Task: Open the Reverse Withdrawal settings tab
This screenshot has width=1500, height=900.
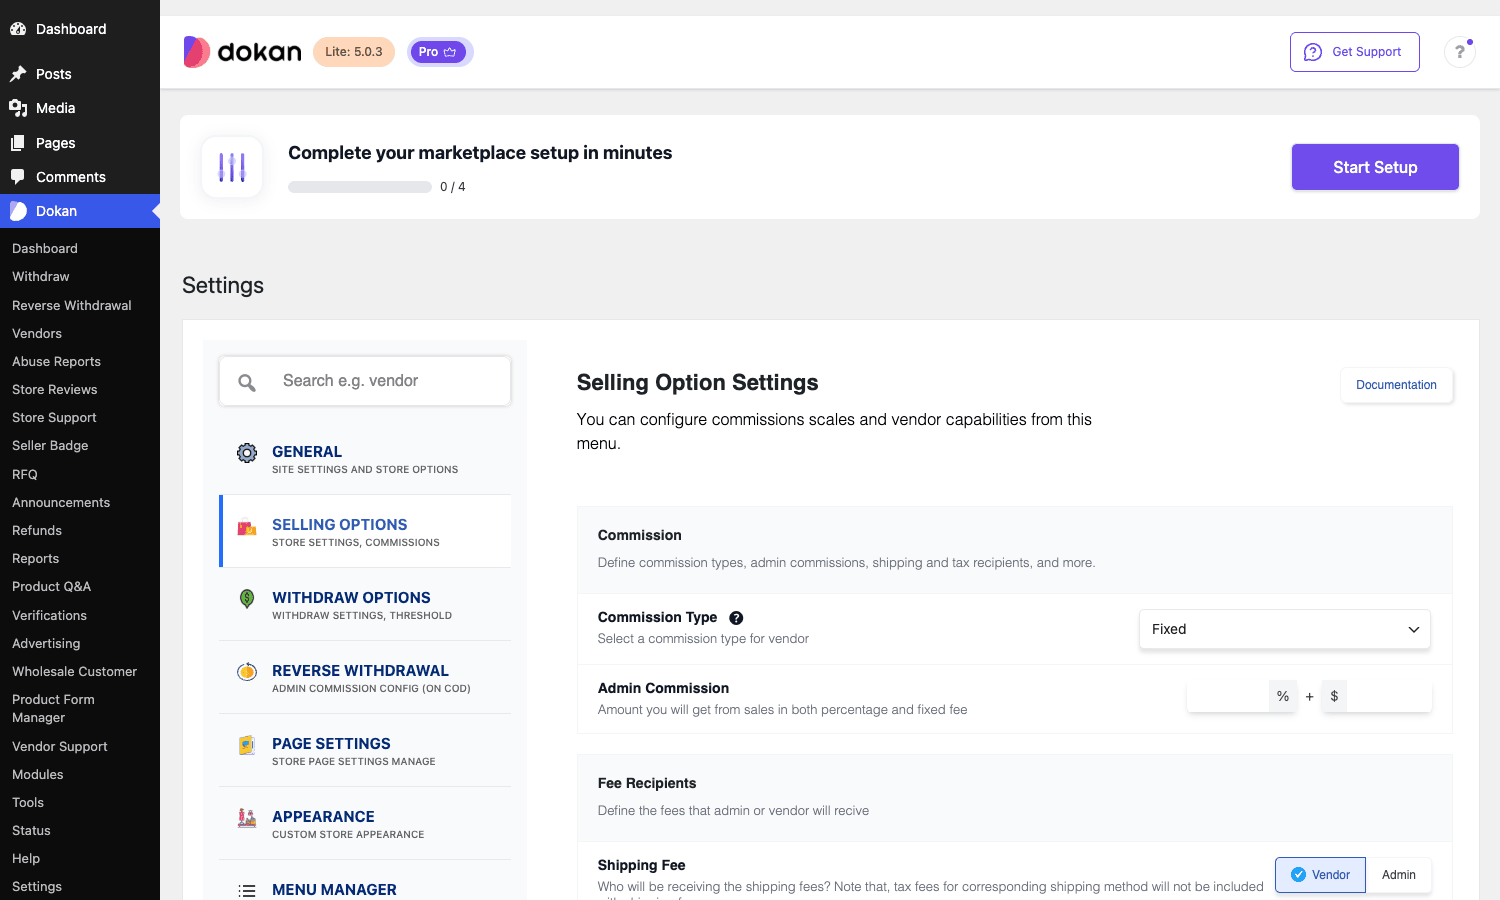Action: (x=365, y=678)
